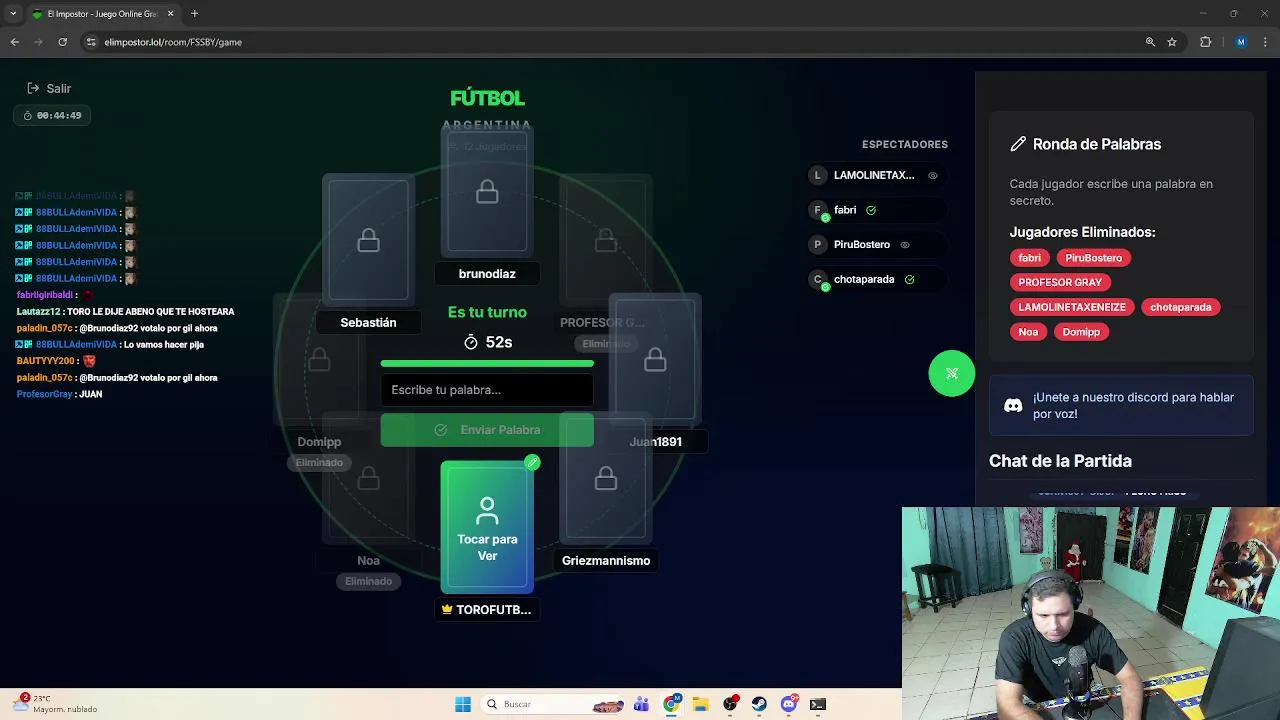Open Discord from the taskbar
Image resolution: width=1280 pixels, height=720 pixels.
789,704
